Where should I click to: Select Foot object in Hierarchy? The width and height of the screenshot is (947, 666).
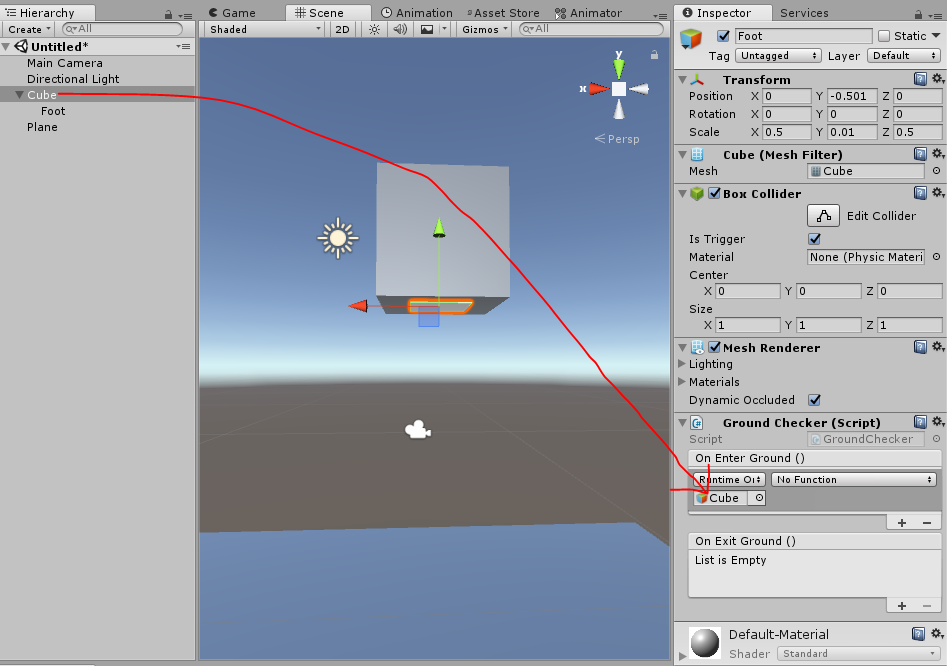[53, 111]
